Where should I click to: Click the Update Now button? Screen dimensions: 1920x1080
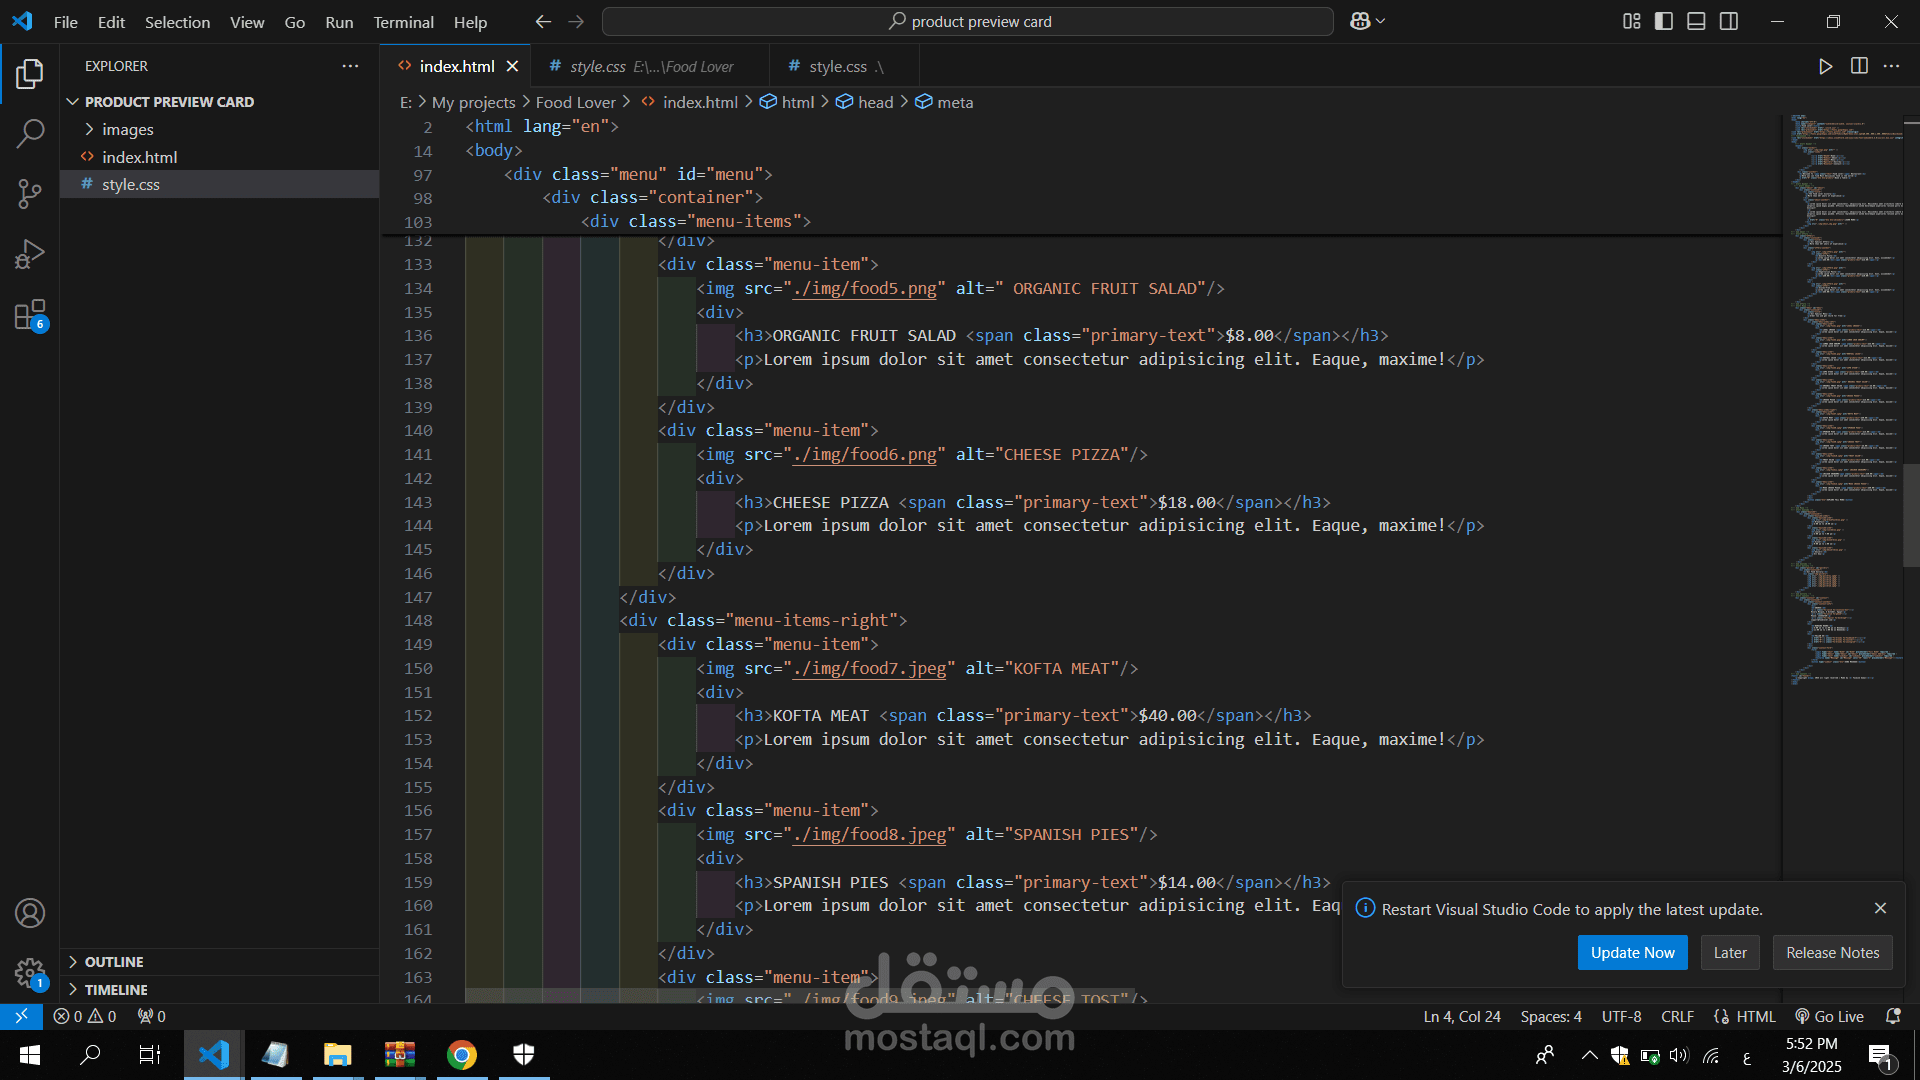tap(1632, 953)
